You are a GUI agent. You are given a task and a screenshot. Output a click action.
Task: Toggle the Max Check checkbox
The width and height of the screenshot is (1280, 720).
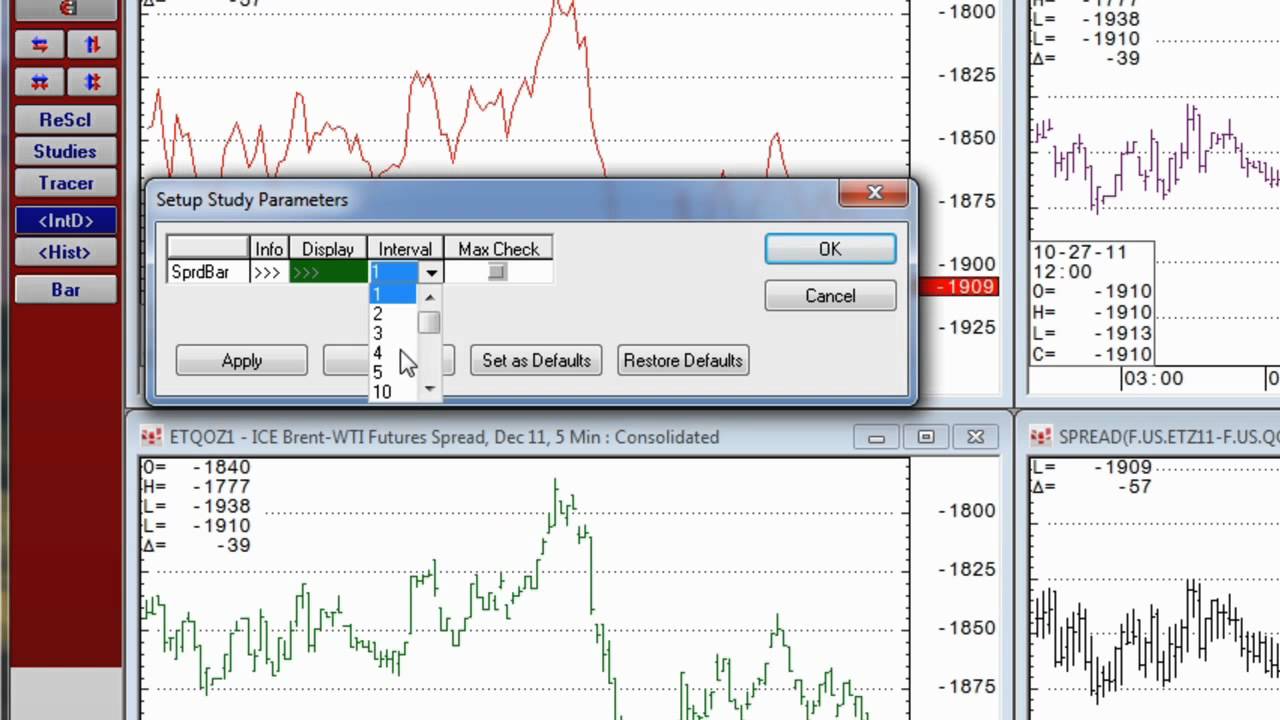(x=497, y=272)
